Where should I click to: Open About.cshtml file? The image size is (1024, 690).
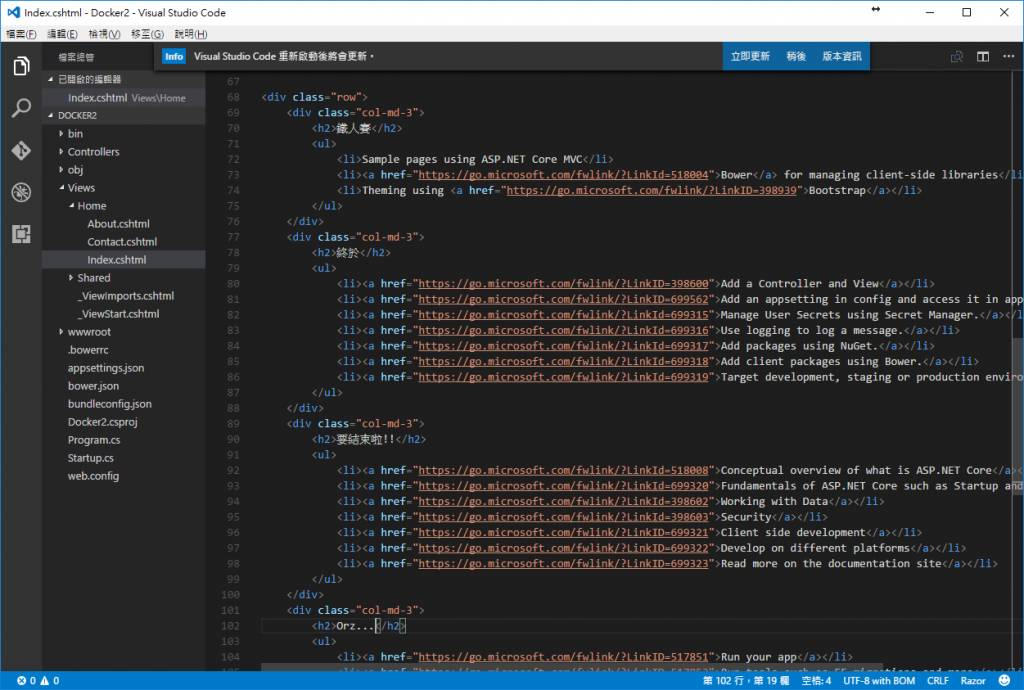click(x=118, y=224)
